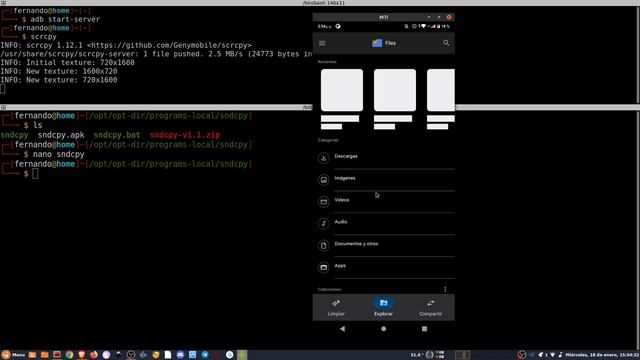Open the white document taskbar icon

[168, 355]
